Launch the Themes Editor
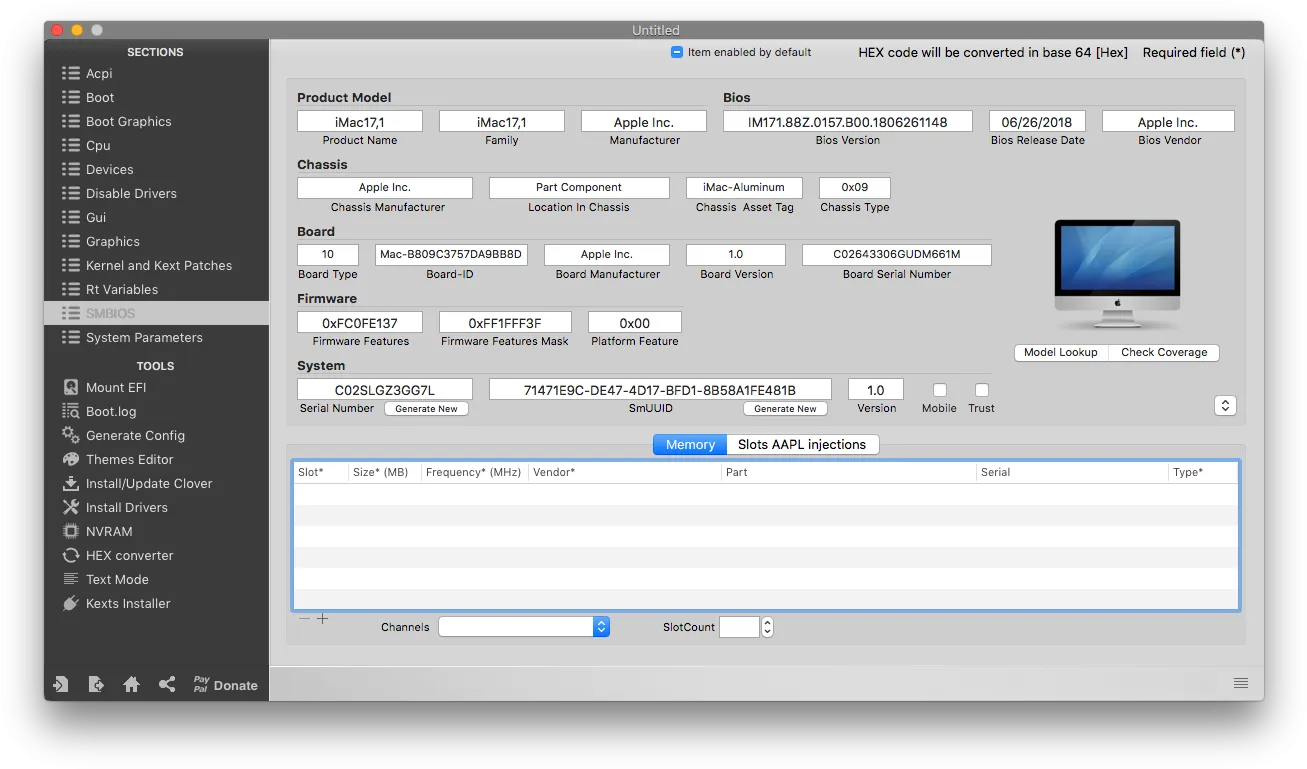 pos(118,459)
